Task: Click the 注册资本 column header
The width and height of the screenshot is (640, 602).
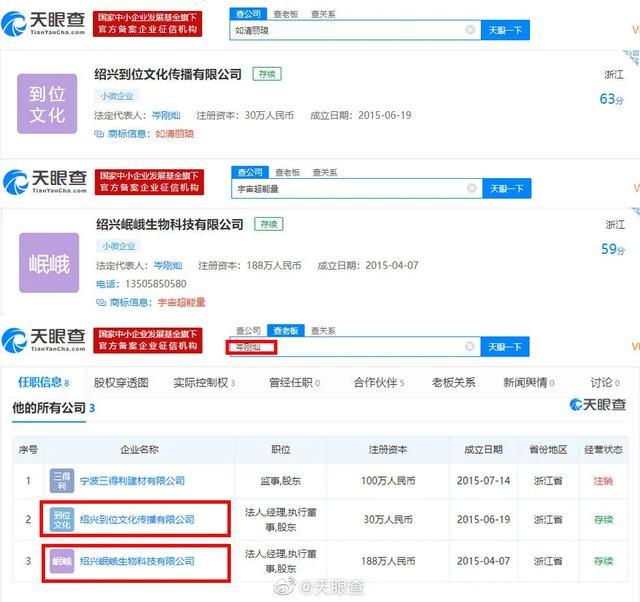Action: [388, 450]
